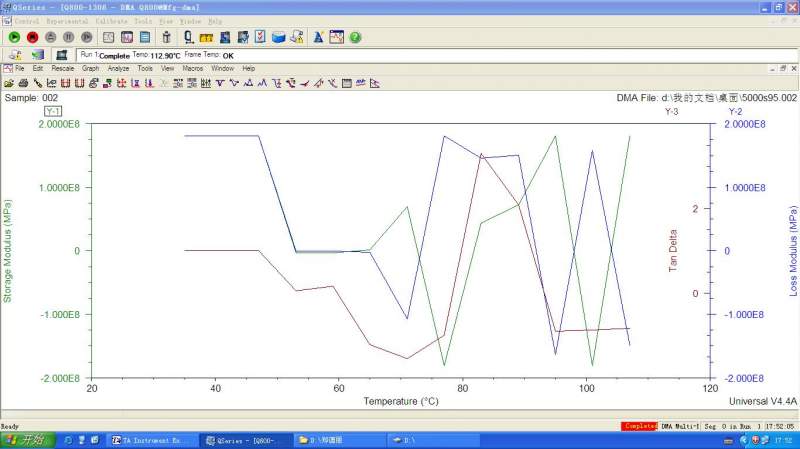Click the dark computer screen icon left of Run status
This screenshot has width=800, height=449.
point(62,55)
